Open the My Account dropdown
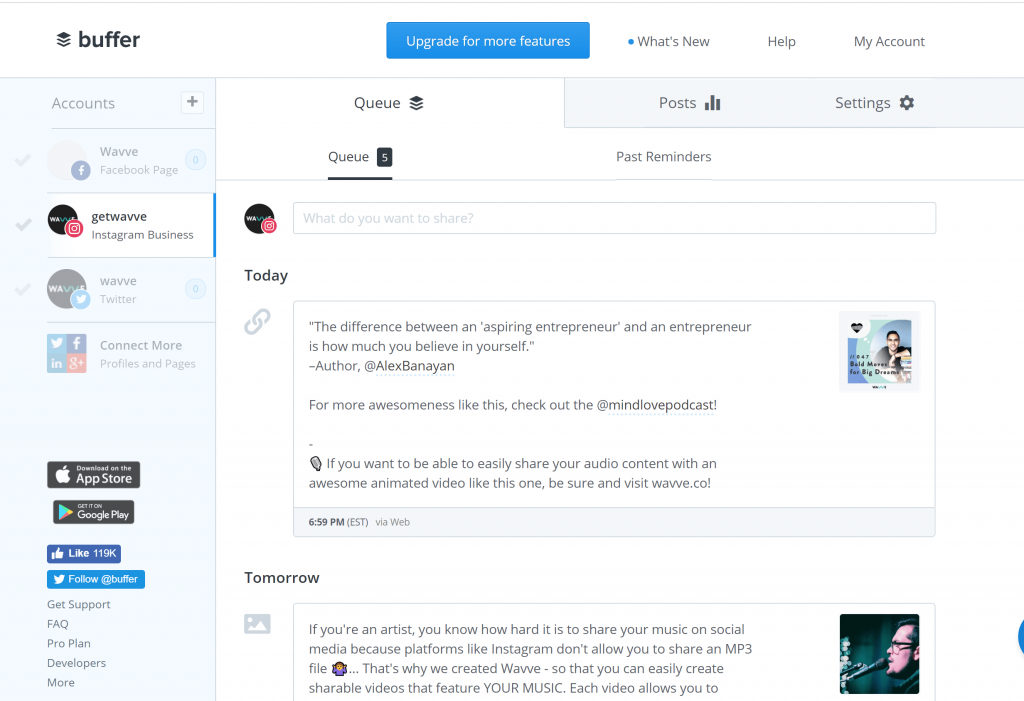The width and height of the screenshot is (1024, 701). tap(889, 41)
